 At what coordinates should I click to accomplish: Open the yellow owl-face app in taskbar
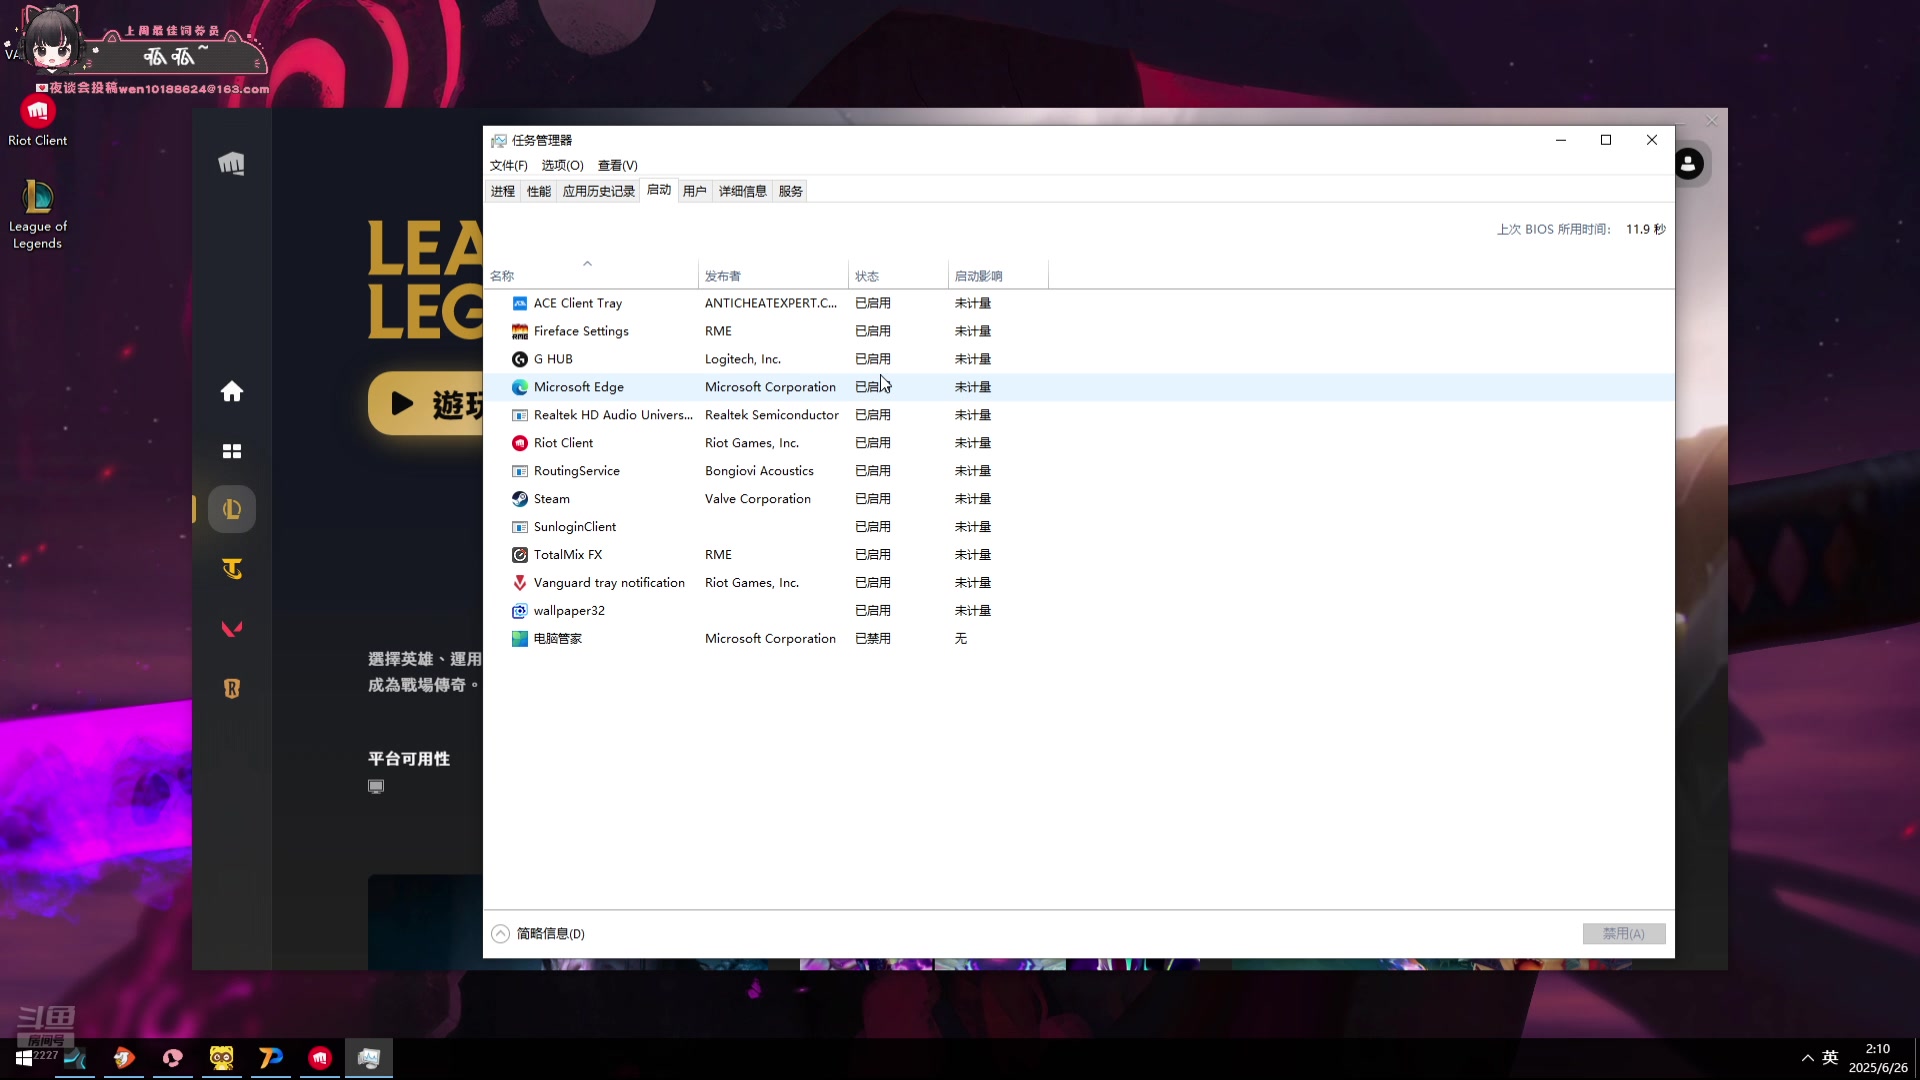pyautogui.click(x=221, y=1058)
